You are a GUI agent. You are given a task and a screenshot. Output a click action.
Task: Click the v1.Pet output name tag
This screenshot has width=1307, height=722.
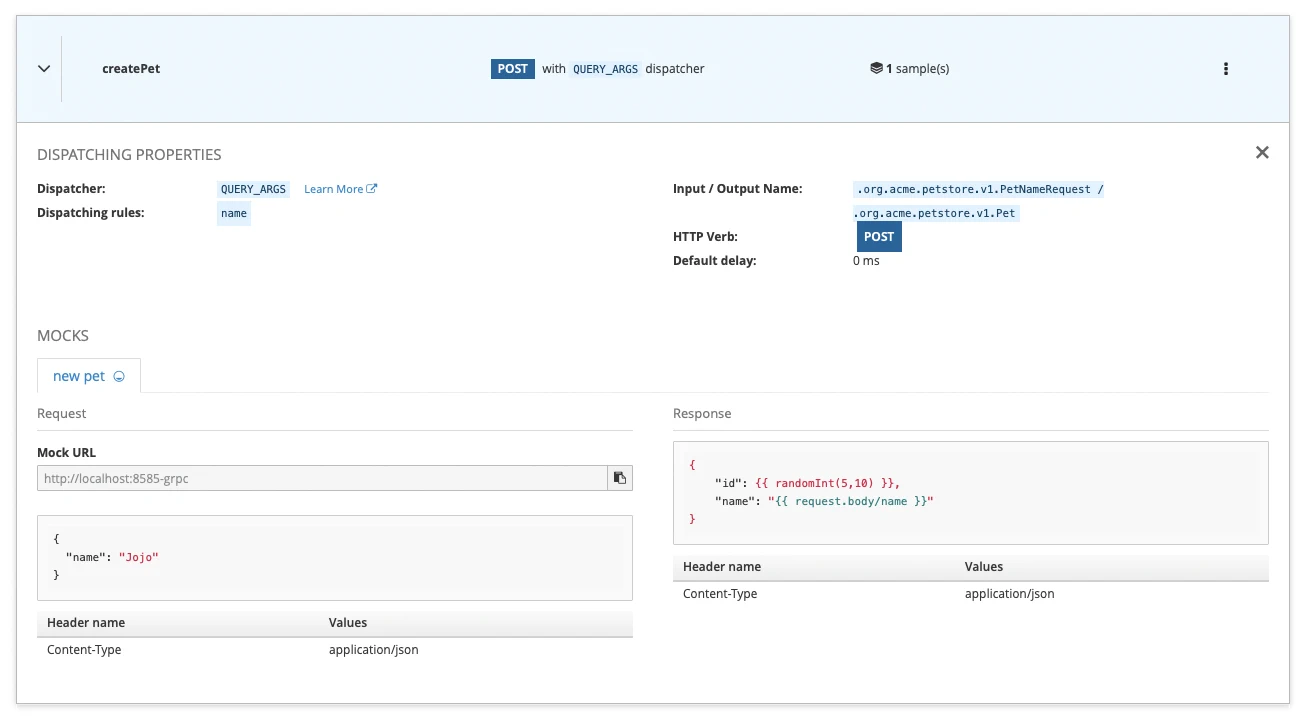click(936, 213)
